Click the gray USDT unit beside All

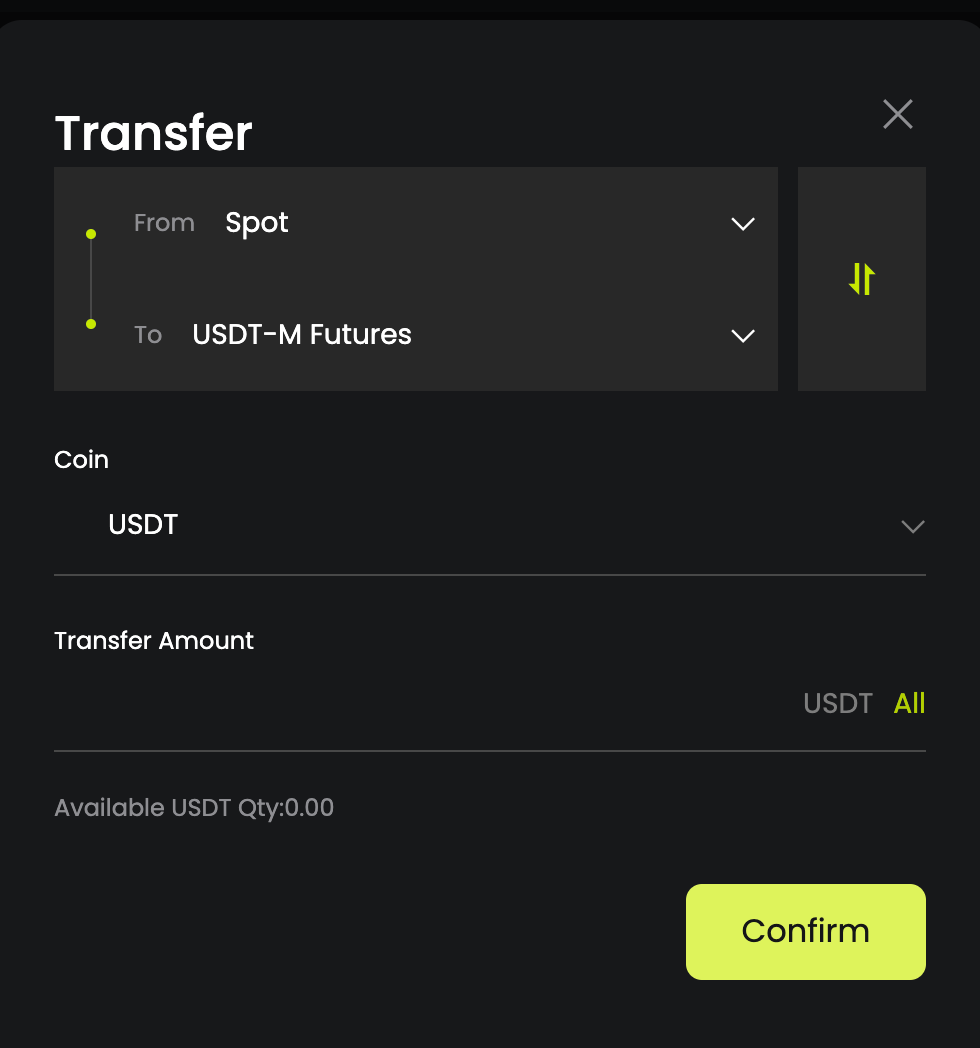click(x=838, y=704)
